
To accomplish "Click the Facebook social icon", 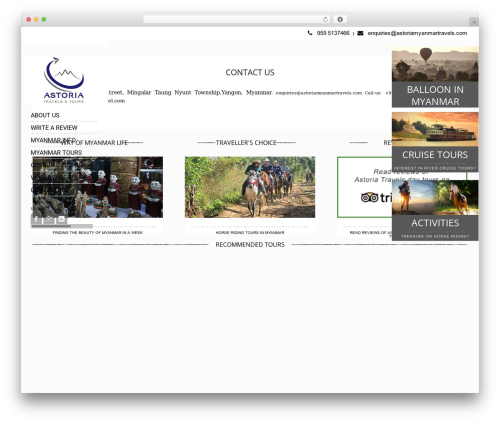I will coord(36,219).
